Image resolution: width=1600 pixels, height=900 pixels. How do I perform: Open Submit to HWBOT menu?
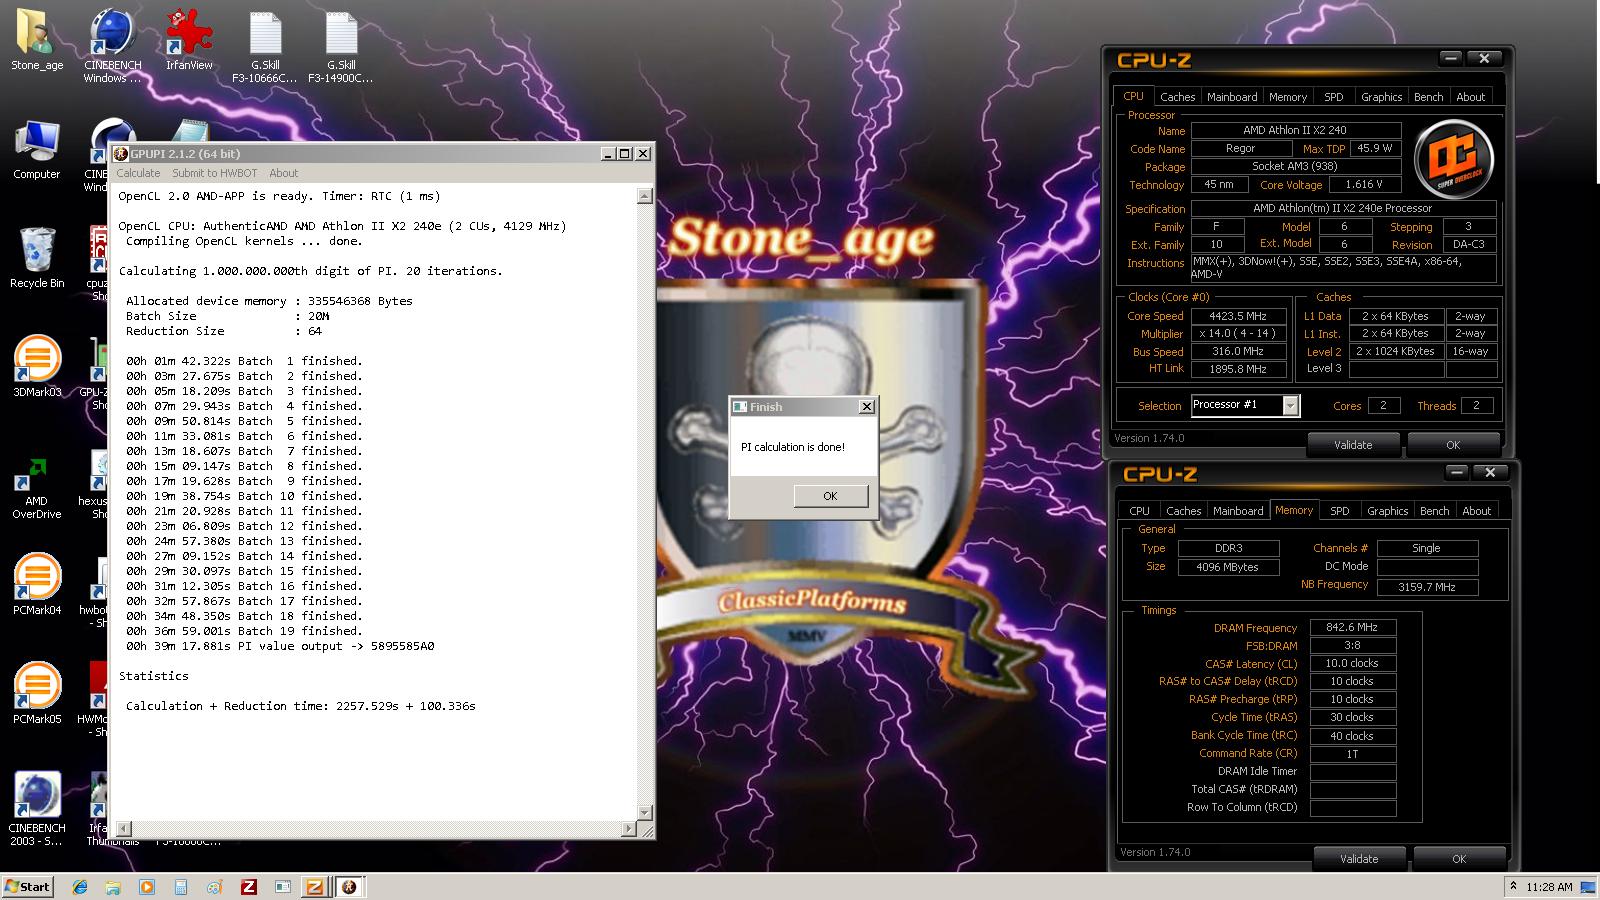[214, 173]
